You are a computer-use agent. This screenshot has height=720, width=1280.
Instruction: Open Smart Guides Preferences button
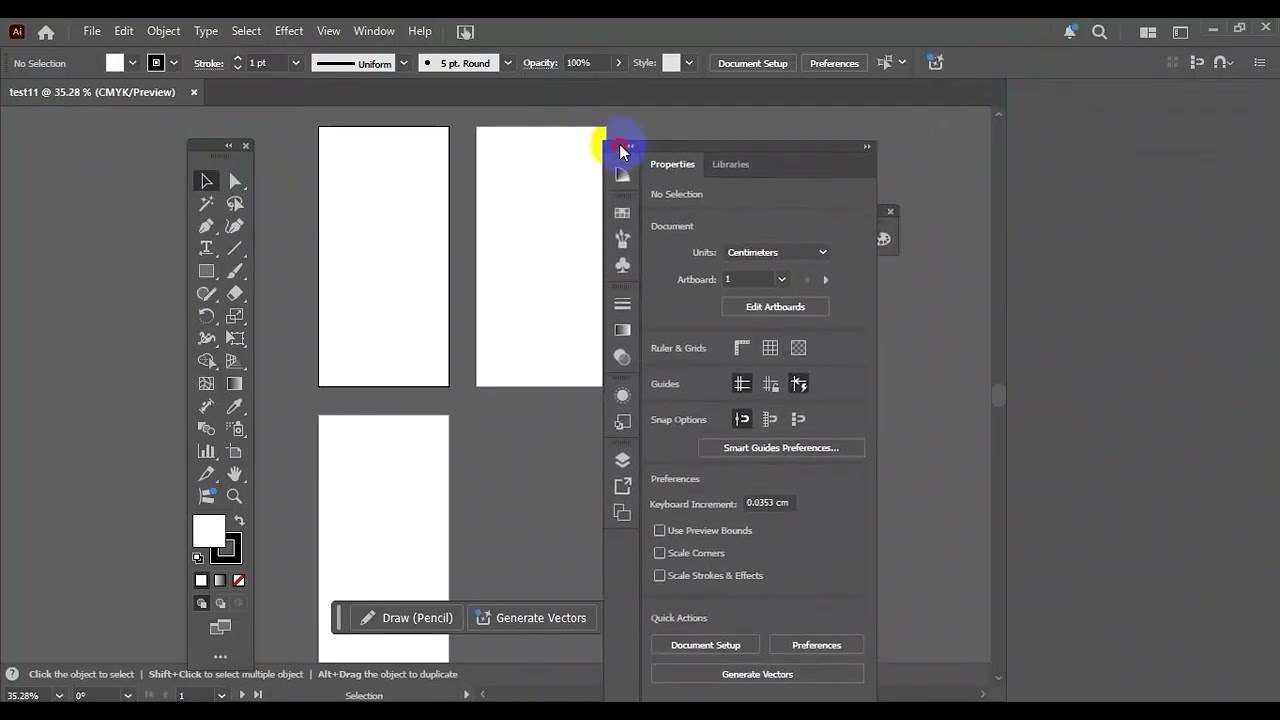[781, 448]
